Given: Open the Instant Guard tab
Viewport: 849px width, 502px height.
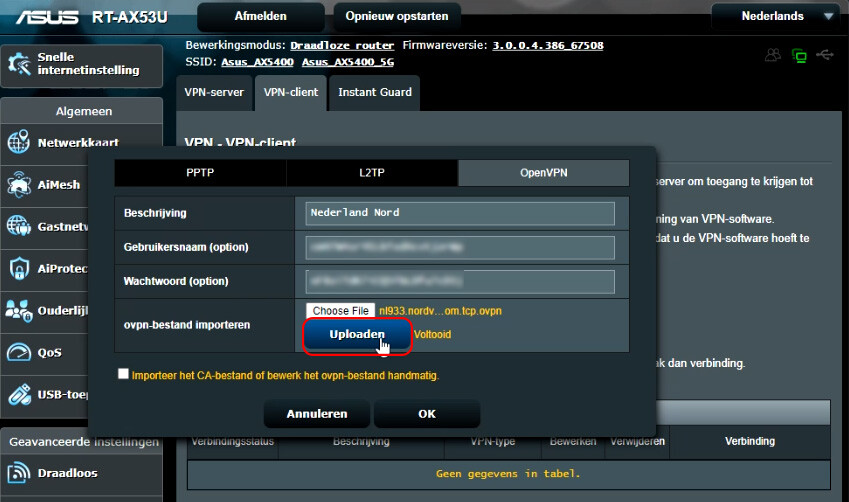Looking at the screenshot, I should [x=375, y=93].
